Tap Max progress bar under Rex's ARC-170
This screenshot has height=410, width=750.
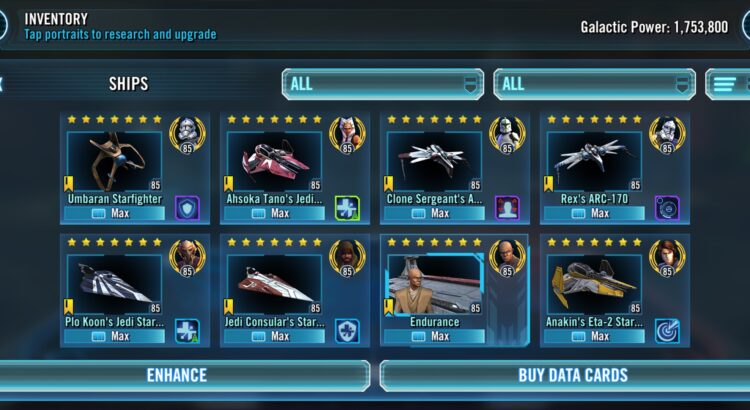(594, 213)
